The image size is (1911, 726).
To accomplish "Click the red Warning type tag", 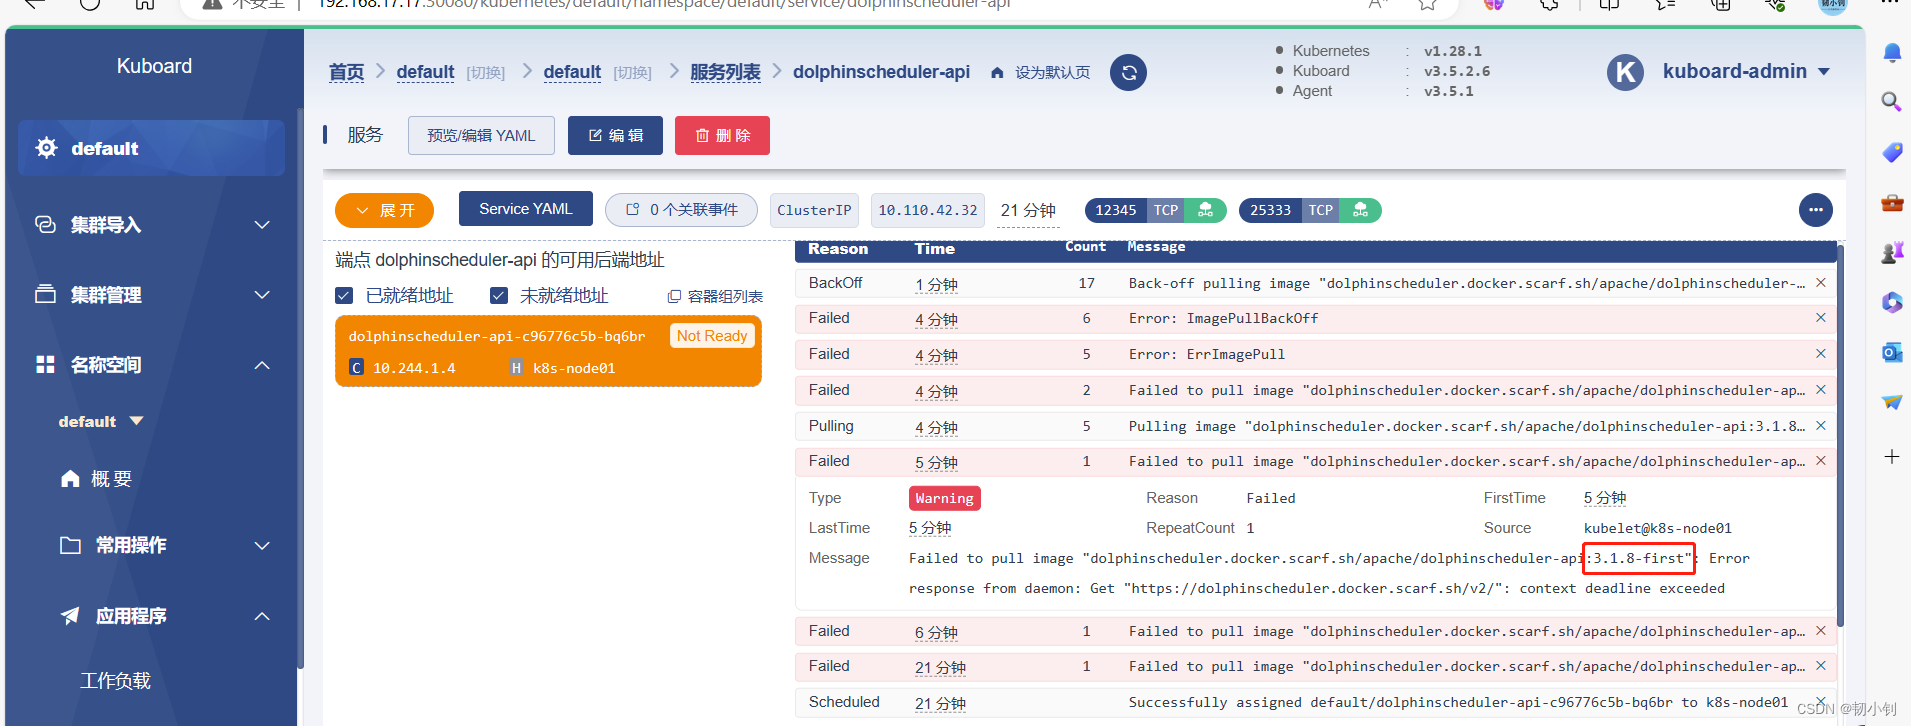I will [x=944, y=498].
